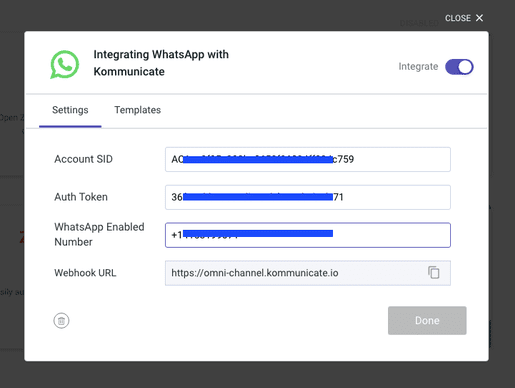Screen dimensions: 515x388
Task: Switch to the Templates tab
Action: pyautogui.click(x=138, y=110)
